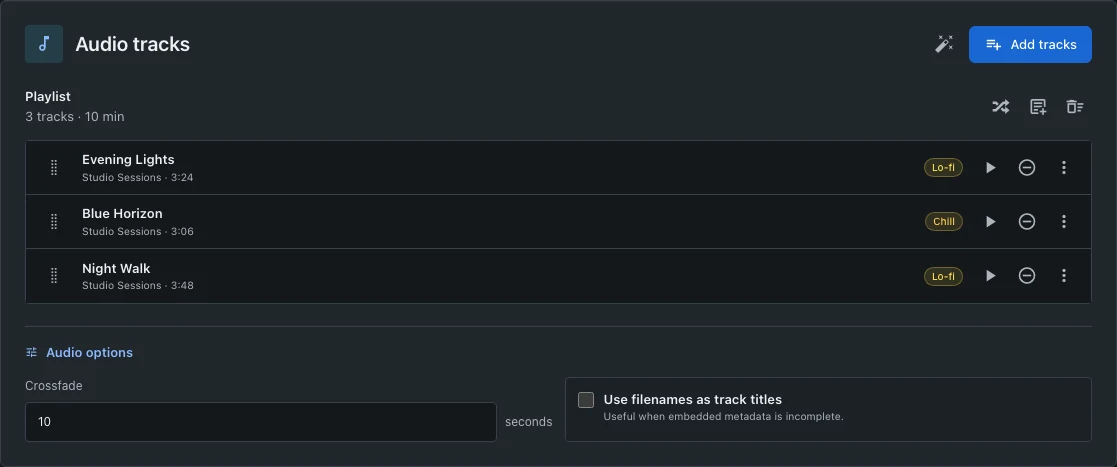Select the Night Walk track title
The image size is (1117, 467).
pyautogui.click(x=116, y=268)
